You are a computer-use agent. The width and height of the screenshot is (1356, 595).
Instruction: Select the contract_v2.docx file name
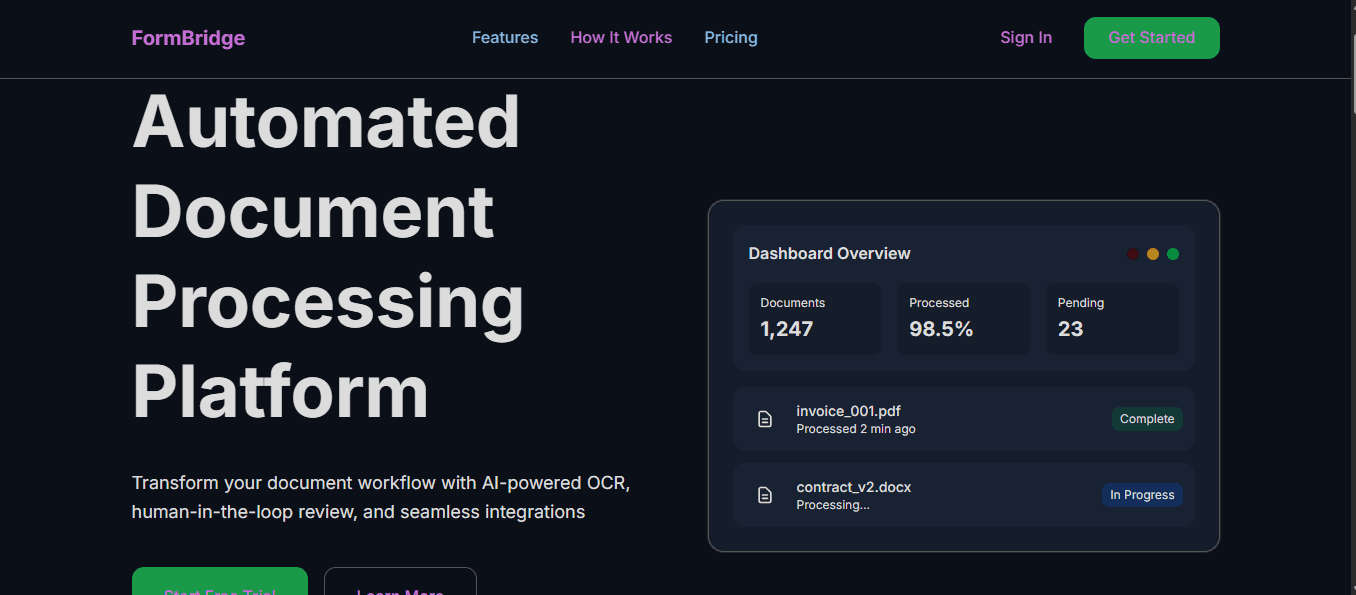coord(854,487)
